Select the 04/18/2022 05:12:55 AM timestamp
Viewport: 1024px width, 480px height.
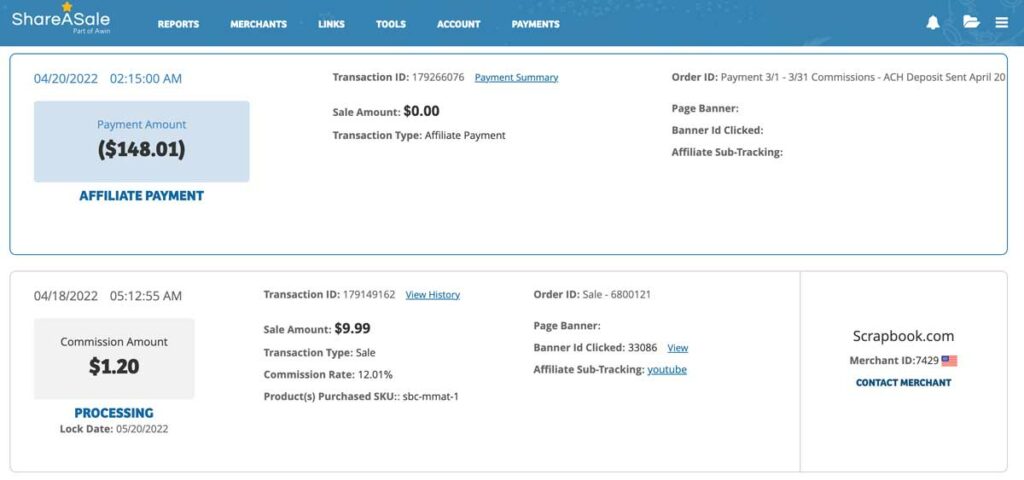tap(108, 296)
